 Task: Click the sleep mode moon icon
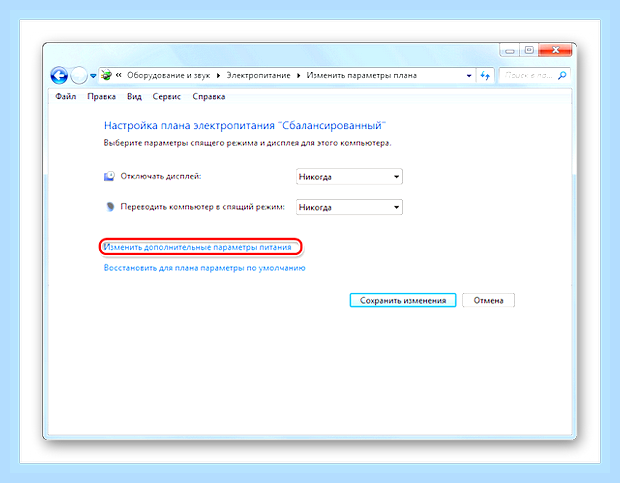click(x=110, y=207)
